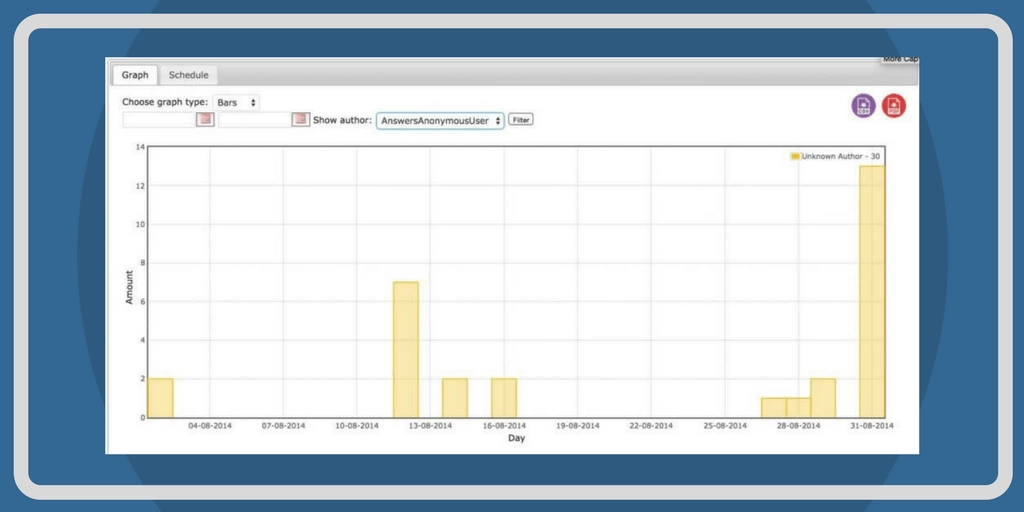Viewport: 1024px width, 512px height.
Task: Expand the graph type Bars dropdown
Action: pos(236,102)
